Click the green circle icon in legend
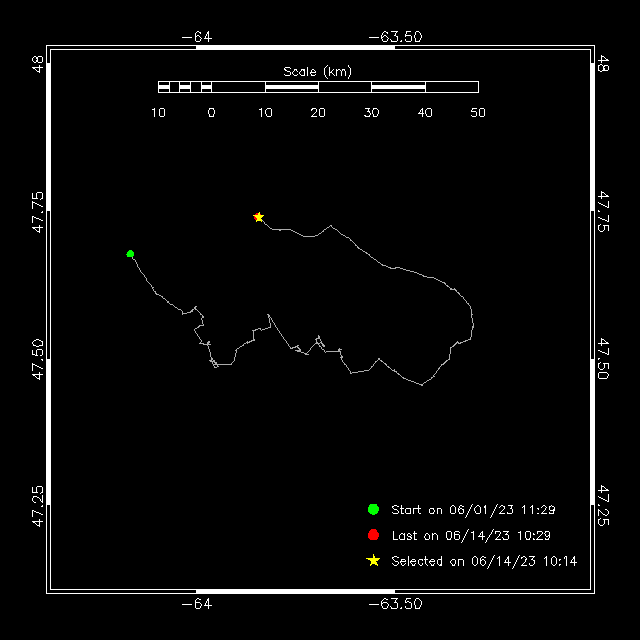 [373, 509]
